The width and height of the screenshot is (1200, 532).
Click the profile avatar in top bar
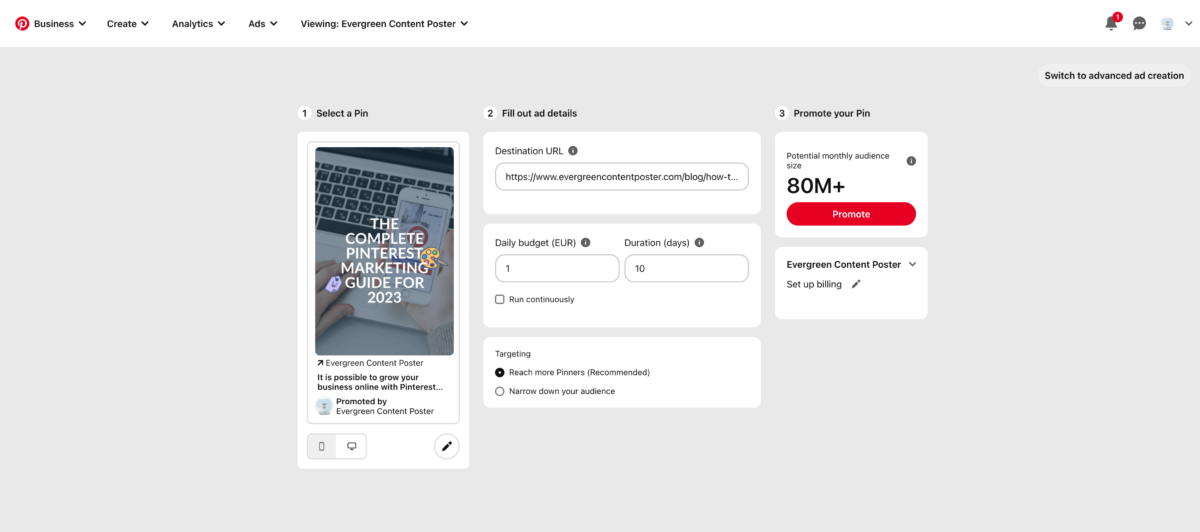click(x=1167, y=23)
